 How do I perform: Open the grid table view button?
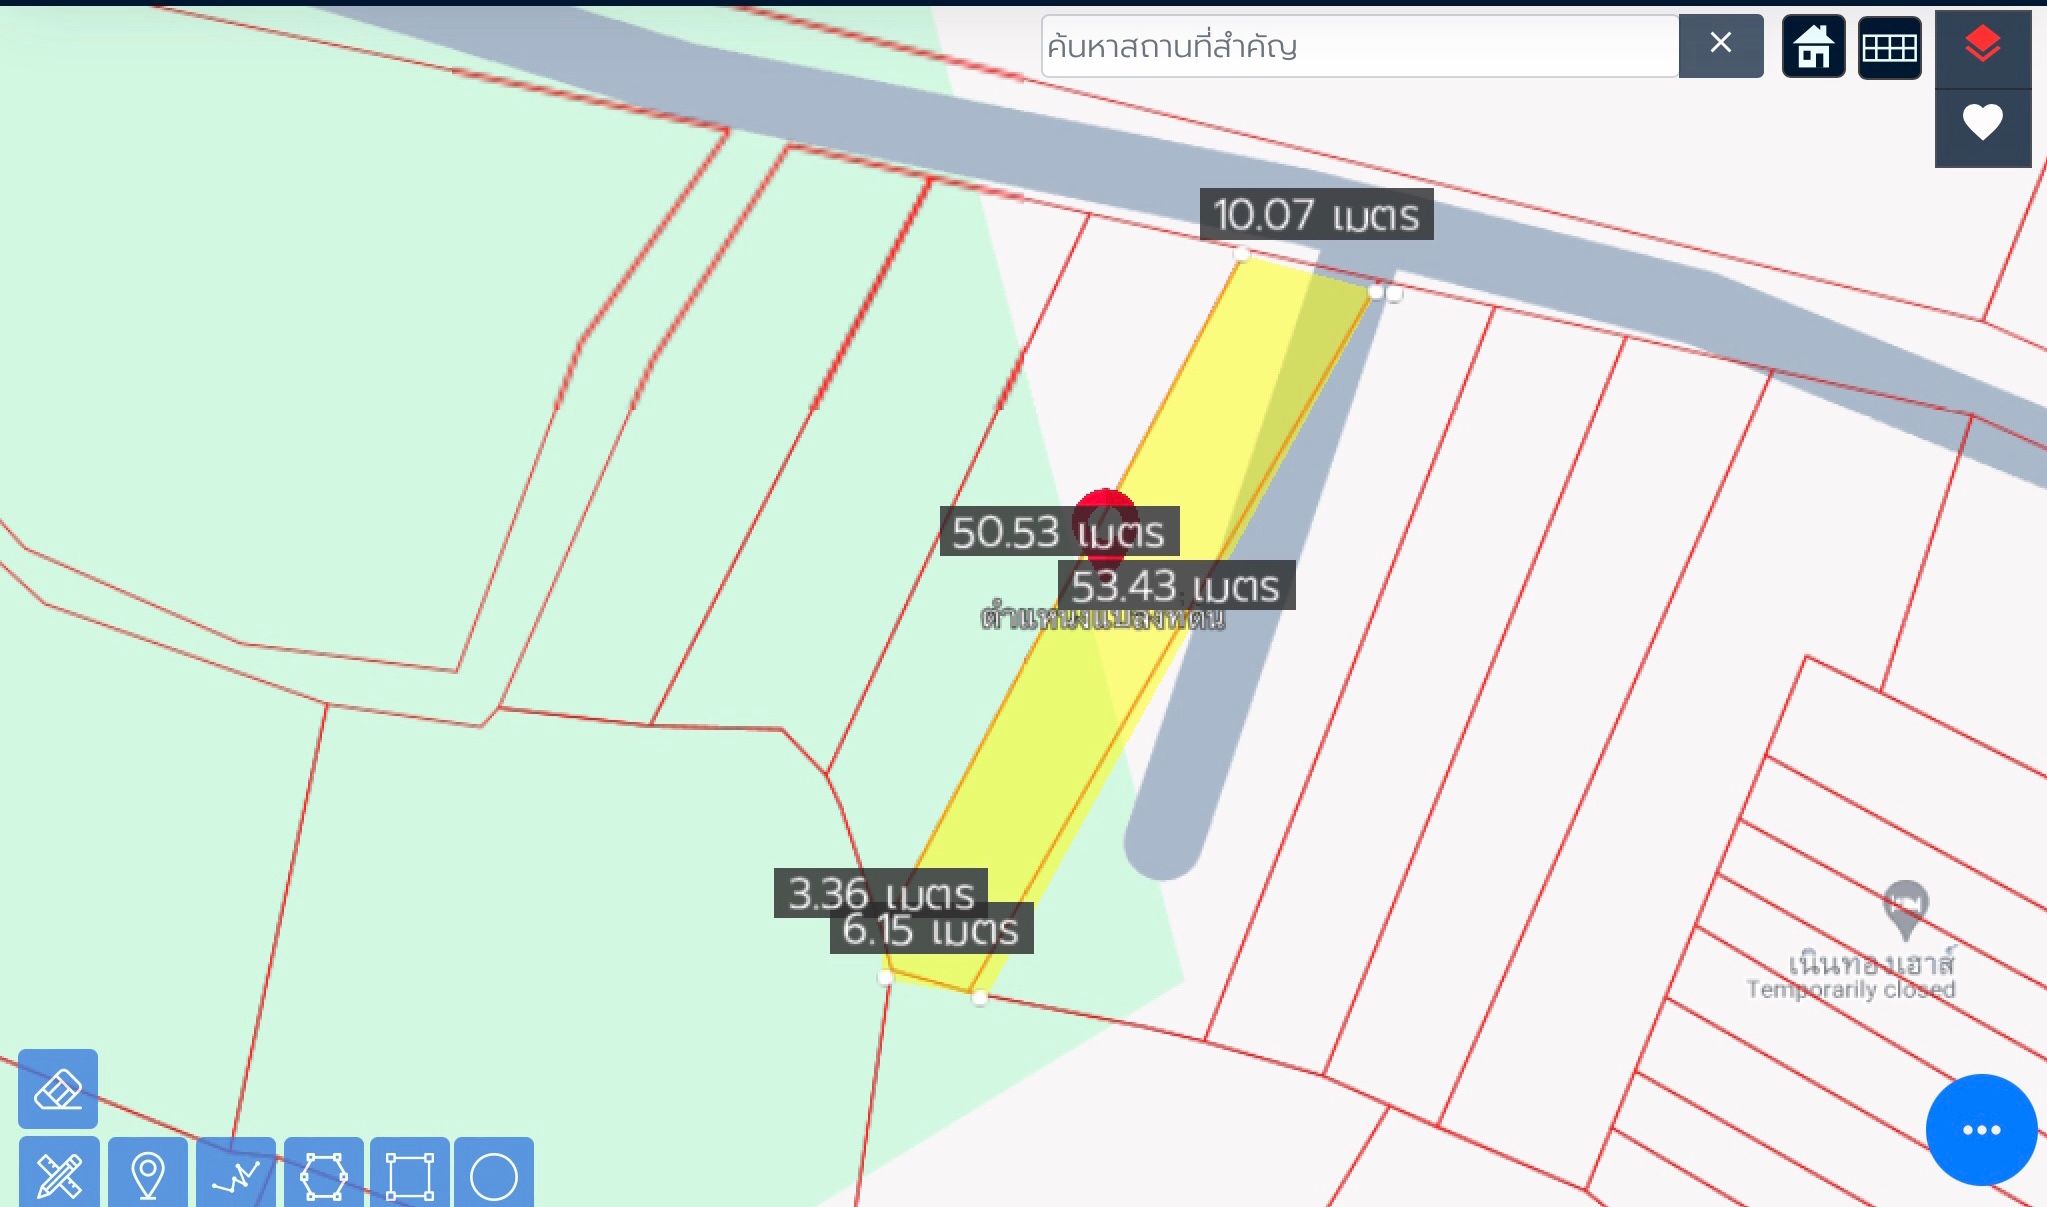[1889, 46]
